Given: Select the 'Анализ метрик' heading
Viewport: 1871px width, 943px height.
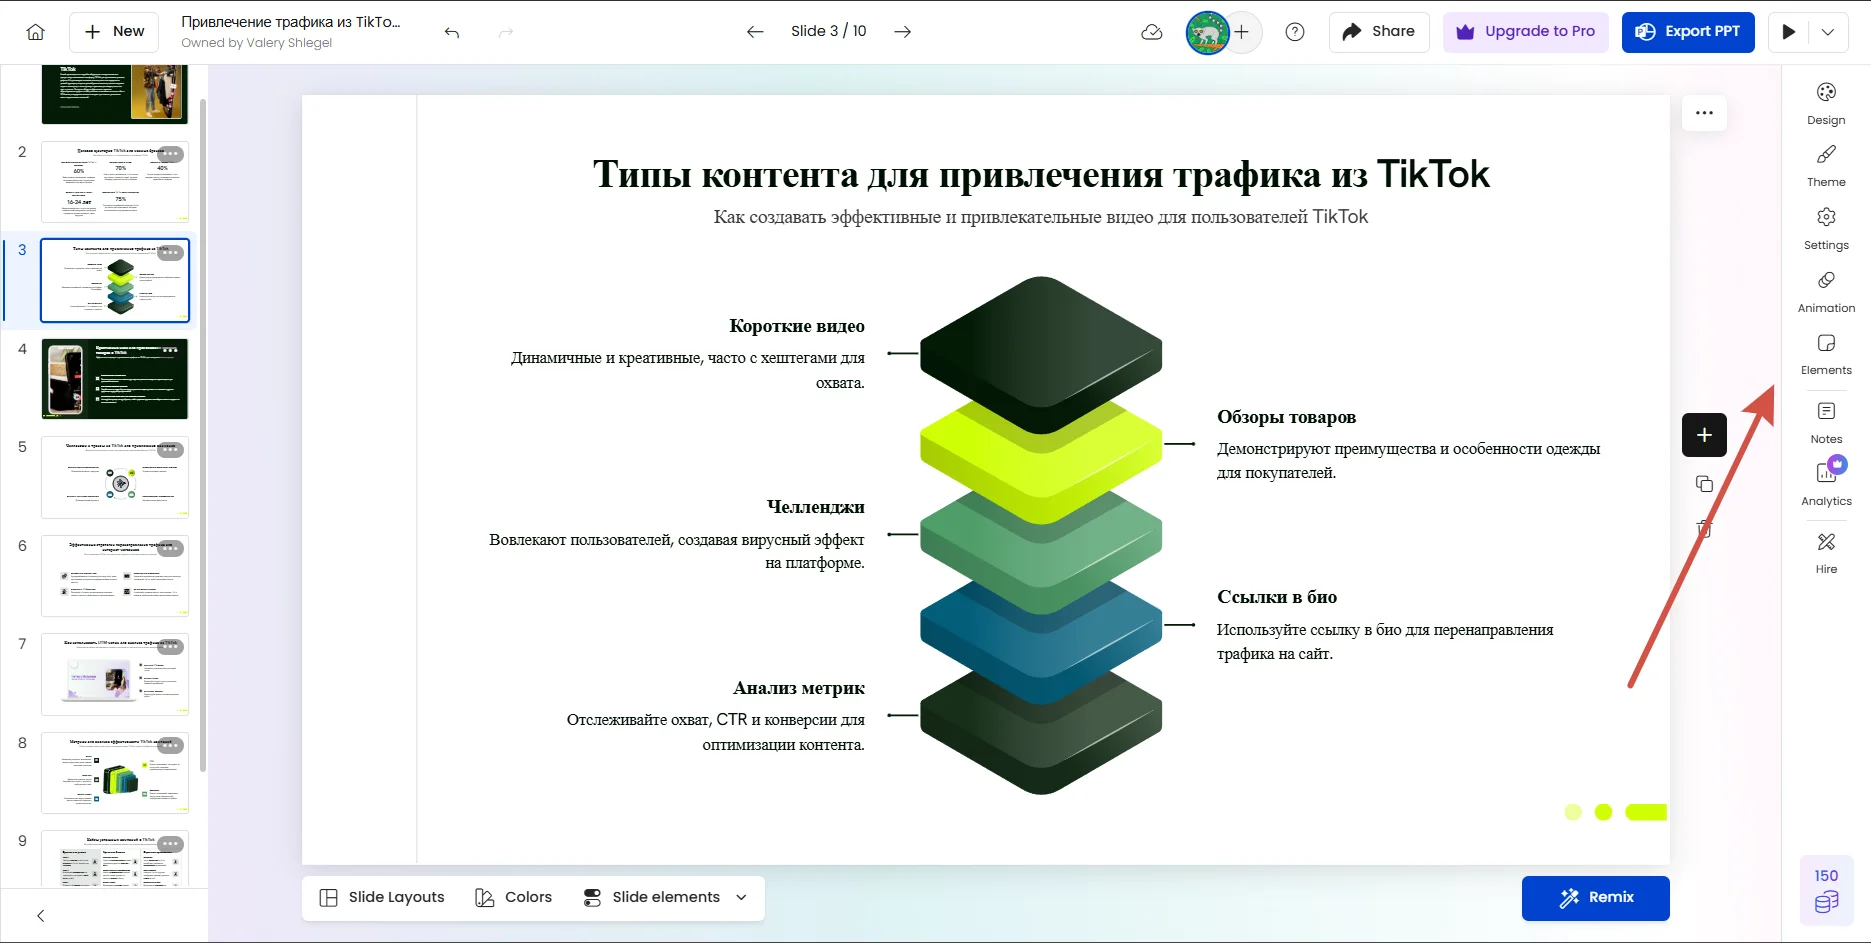Looking at the screenshot, I should tap(799, 688).
